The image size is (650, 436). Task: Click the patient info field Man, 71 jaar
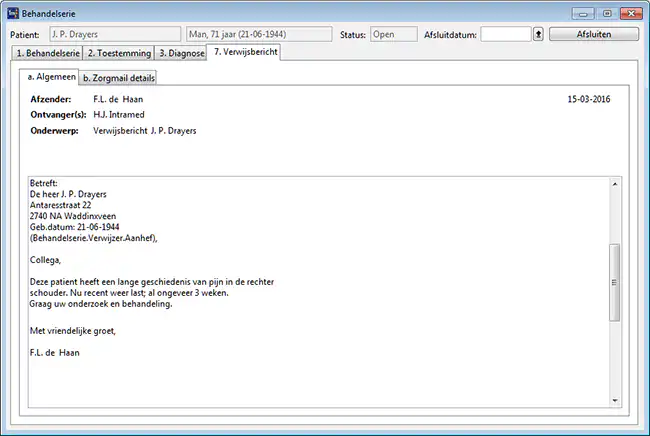click(x=259, y=34)
